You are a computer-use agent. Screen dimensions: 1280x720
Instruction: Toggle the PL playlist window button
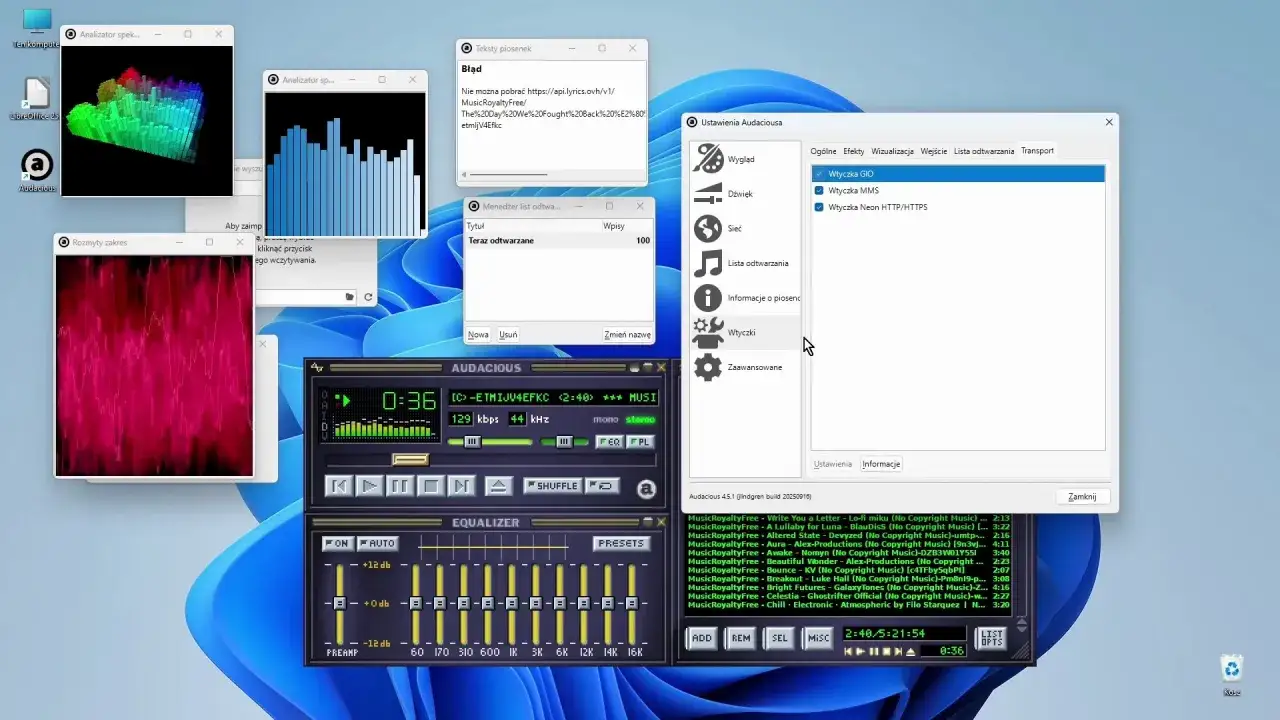coord(639,442)
